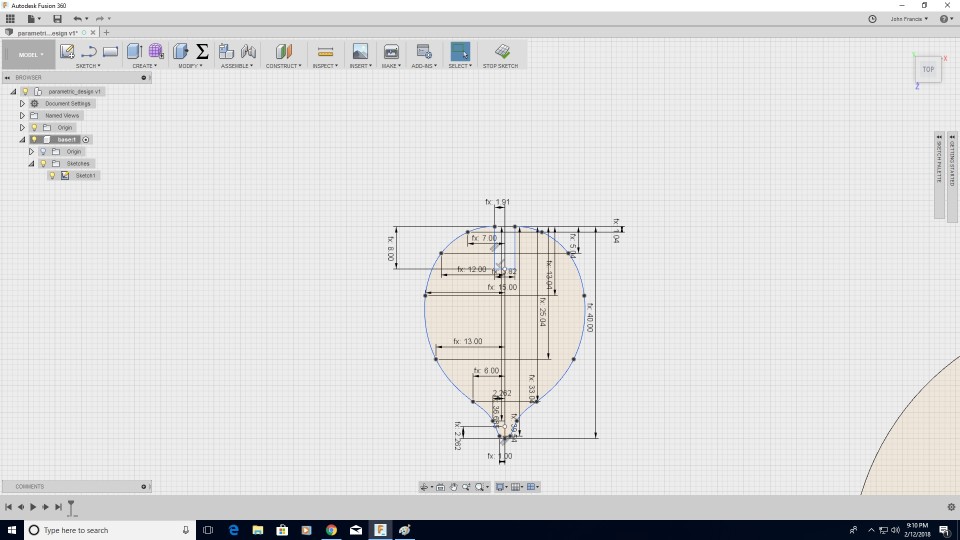Jump to the timeline beginning
The image size is (960, 540).
(9, 507)
